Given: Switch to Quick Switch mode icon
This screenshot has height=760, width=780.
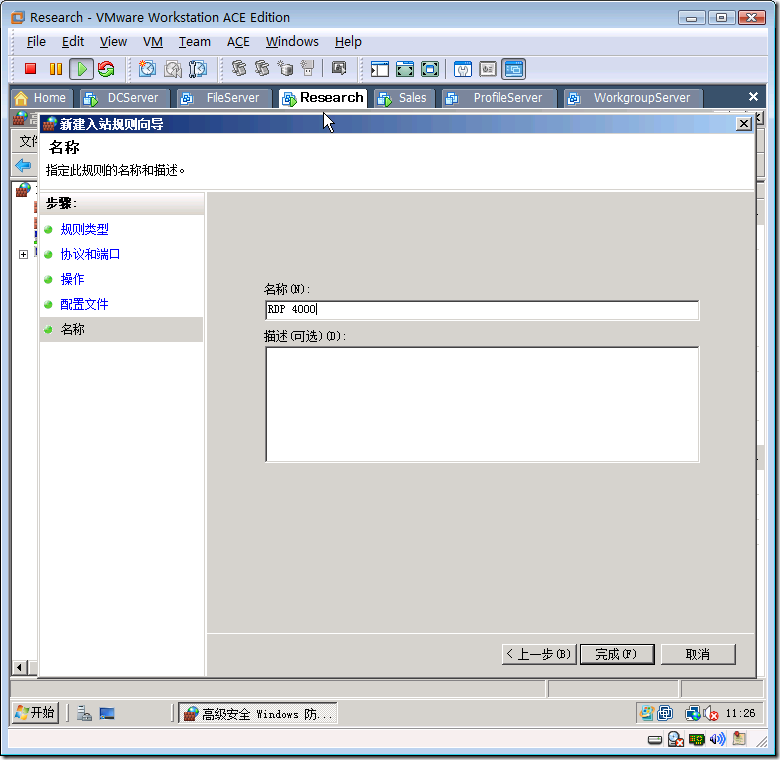Looking at the screenshot, I should pos(405,69).
